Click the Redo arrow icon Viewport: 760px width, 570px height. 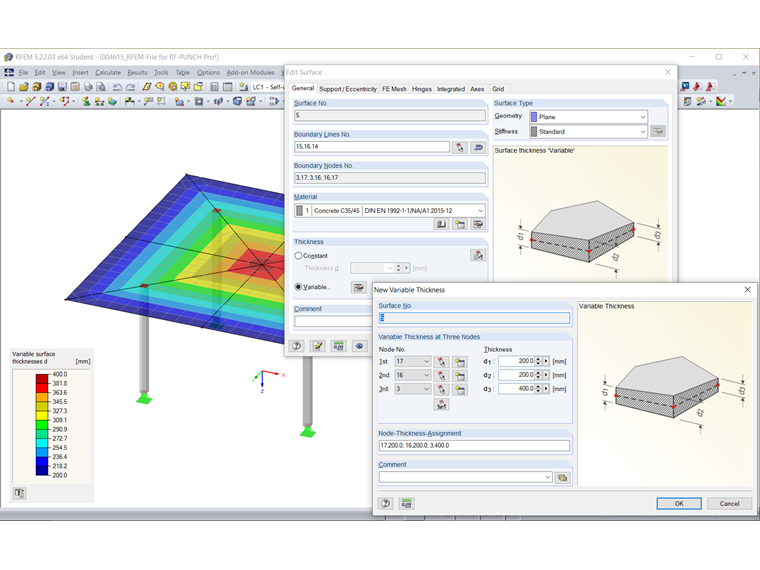(x=130, y=87)
